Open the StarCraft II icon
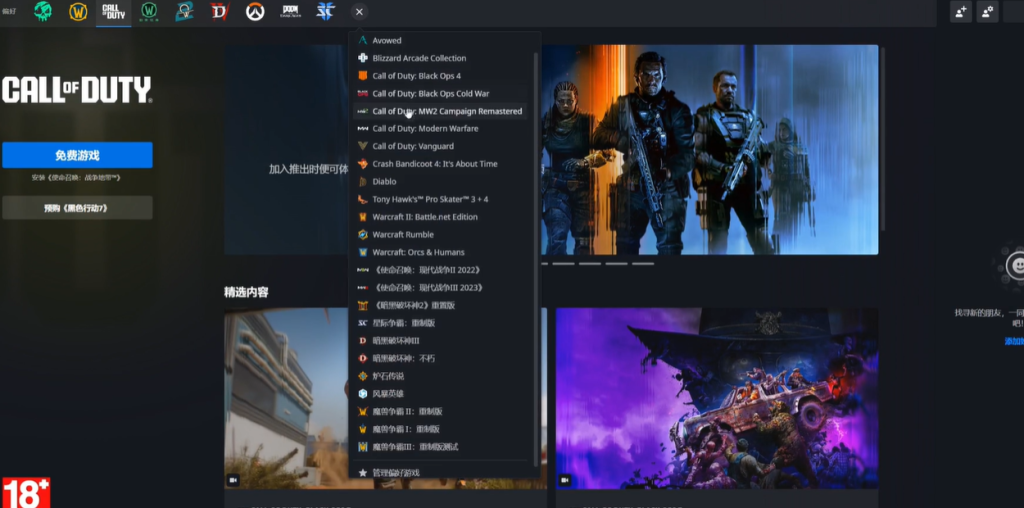This screenshot has width=1024, height=508. tap(326, 12)
